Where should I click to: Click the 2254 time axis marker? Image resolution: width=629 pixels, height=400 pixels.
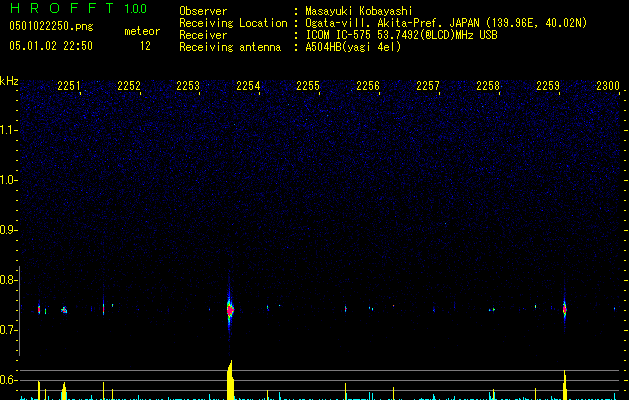[x=248, y=86]
